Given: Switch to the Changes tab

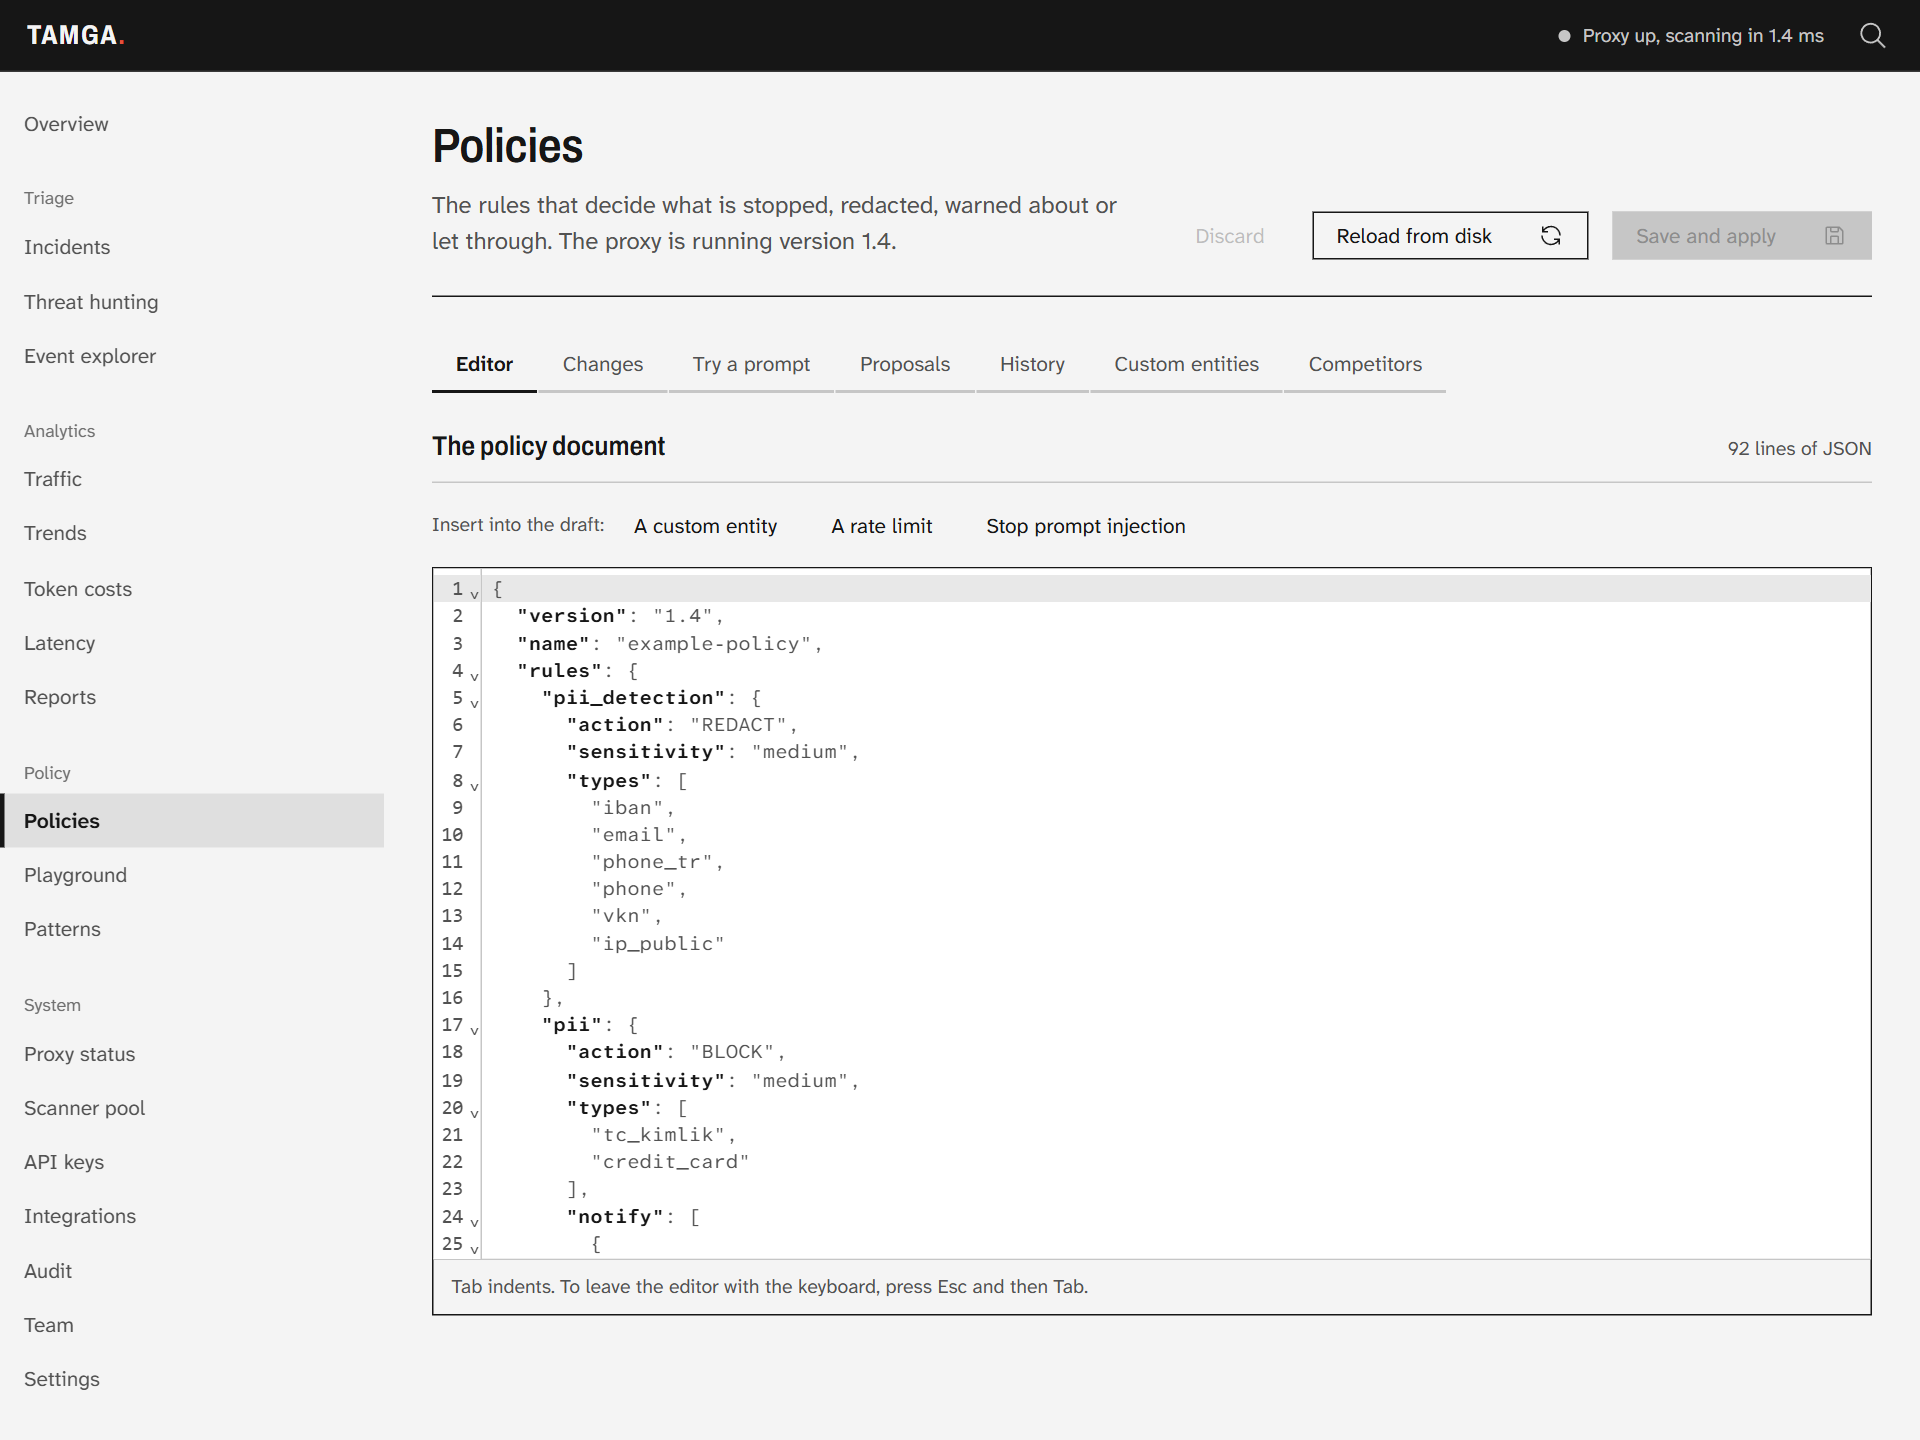Looking at the screenshot, I should 603,364.
